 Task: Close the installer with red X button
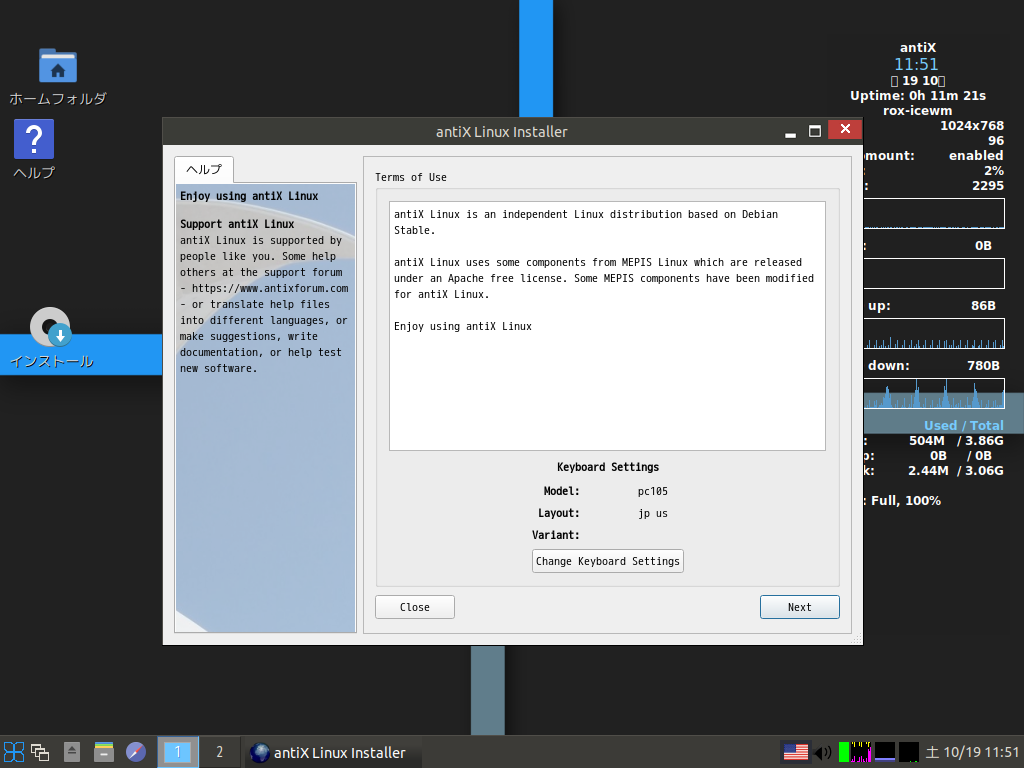point(845,129)
